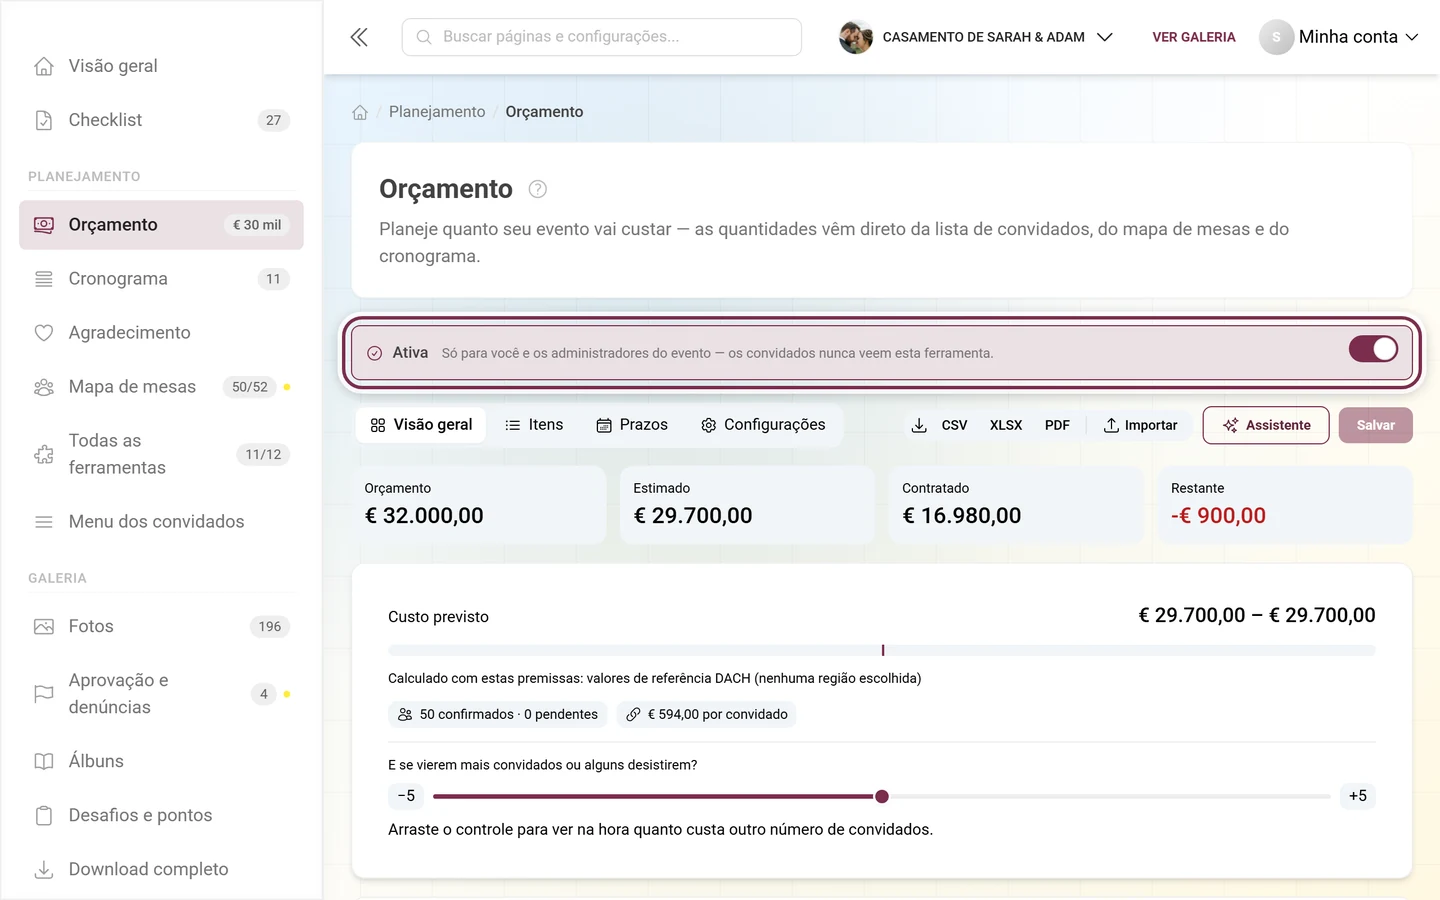Click the Salvar button
The width and height of the screenshot is (1440, 900).
pyautogui.click(x=1376, y=425)
